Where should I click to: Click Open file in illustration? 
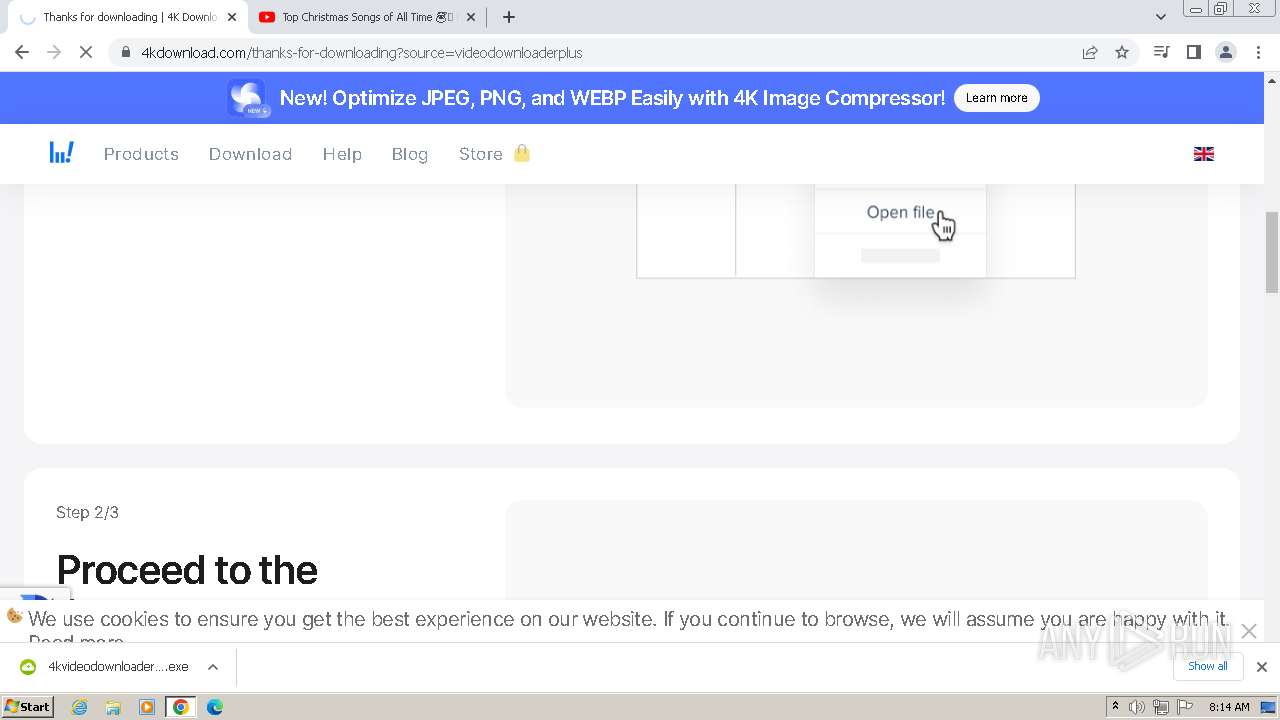pos(900,212)
